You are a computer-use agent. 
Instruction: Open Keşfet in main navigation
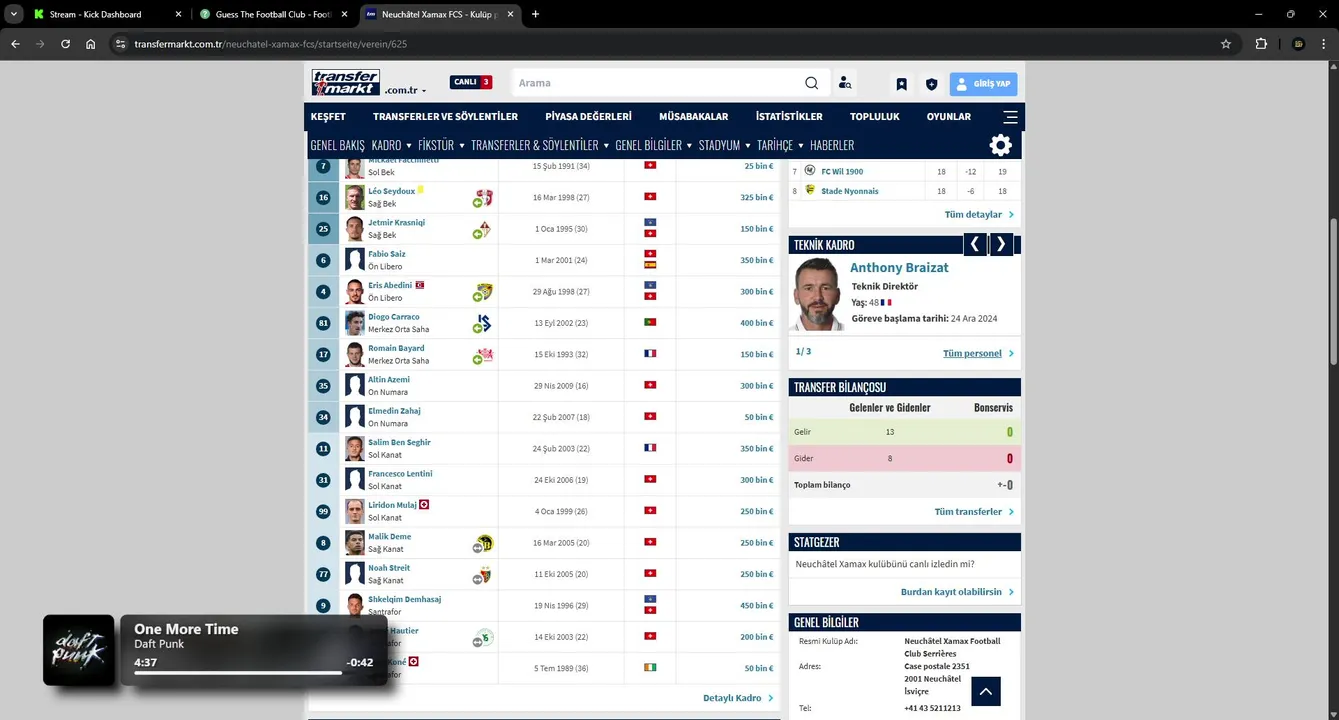[328, 117]
